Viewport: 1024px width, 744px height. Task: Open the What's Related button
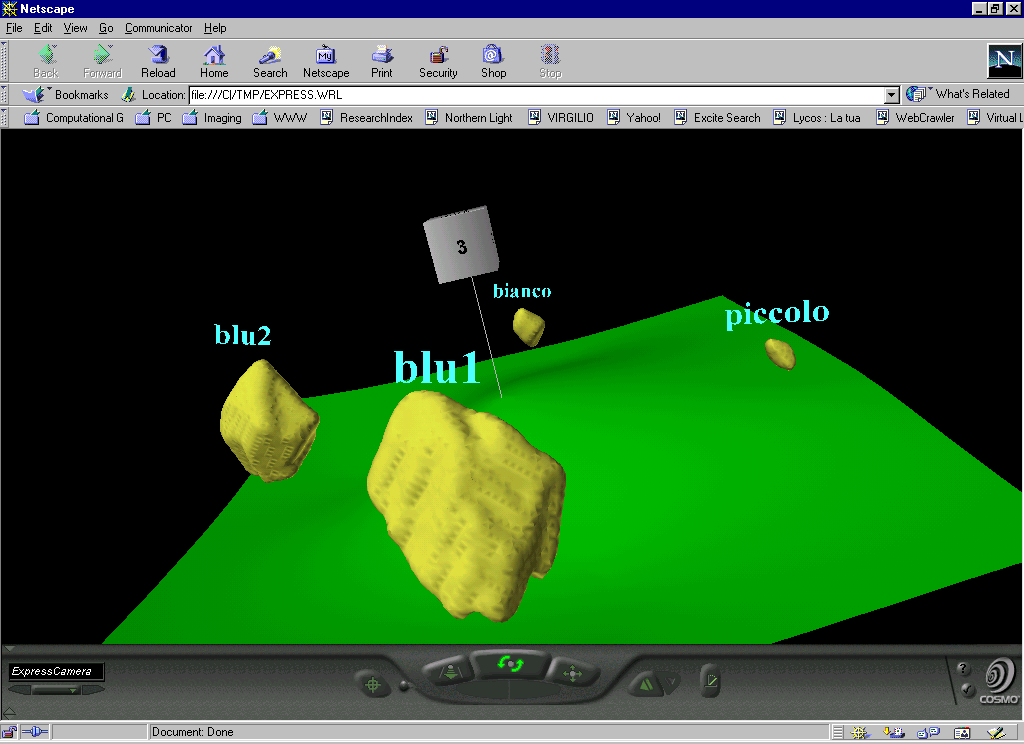pos(959,94)
